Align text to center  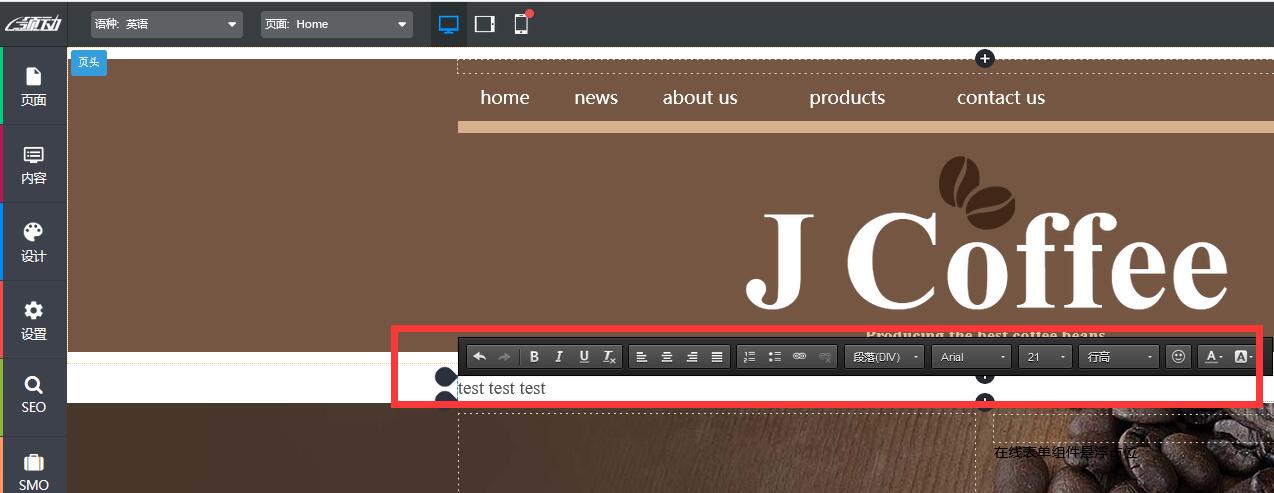click(x=667, y=357)
